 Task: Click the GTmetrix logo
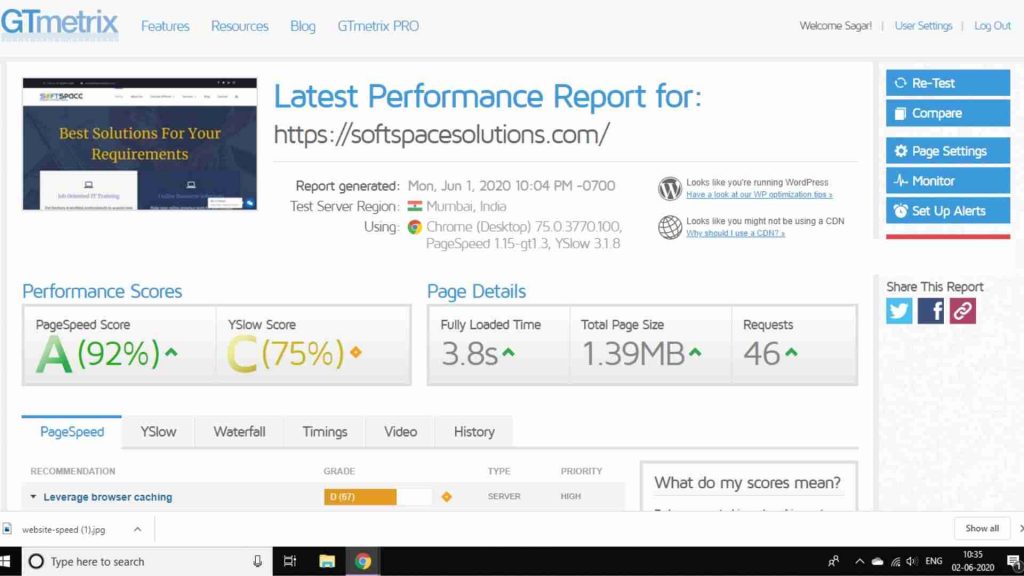tap(59, 24)
